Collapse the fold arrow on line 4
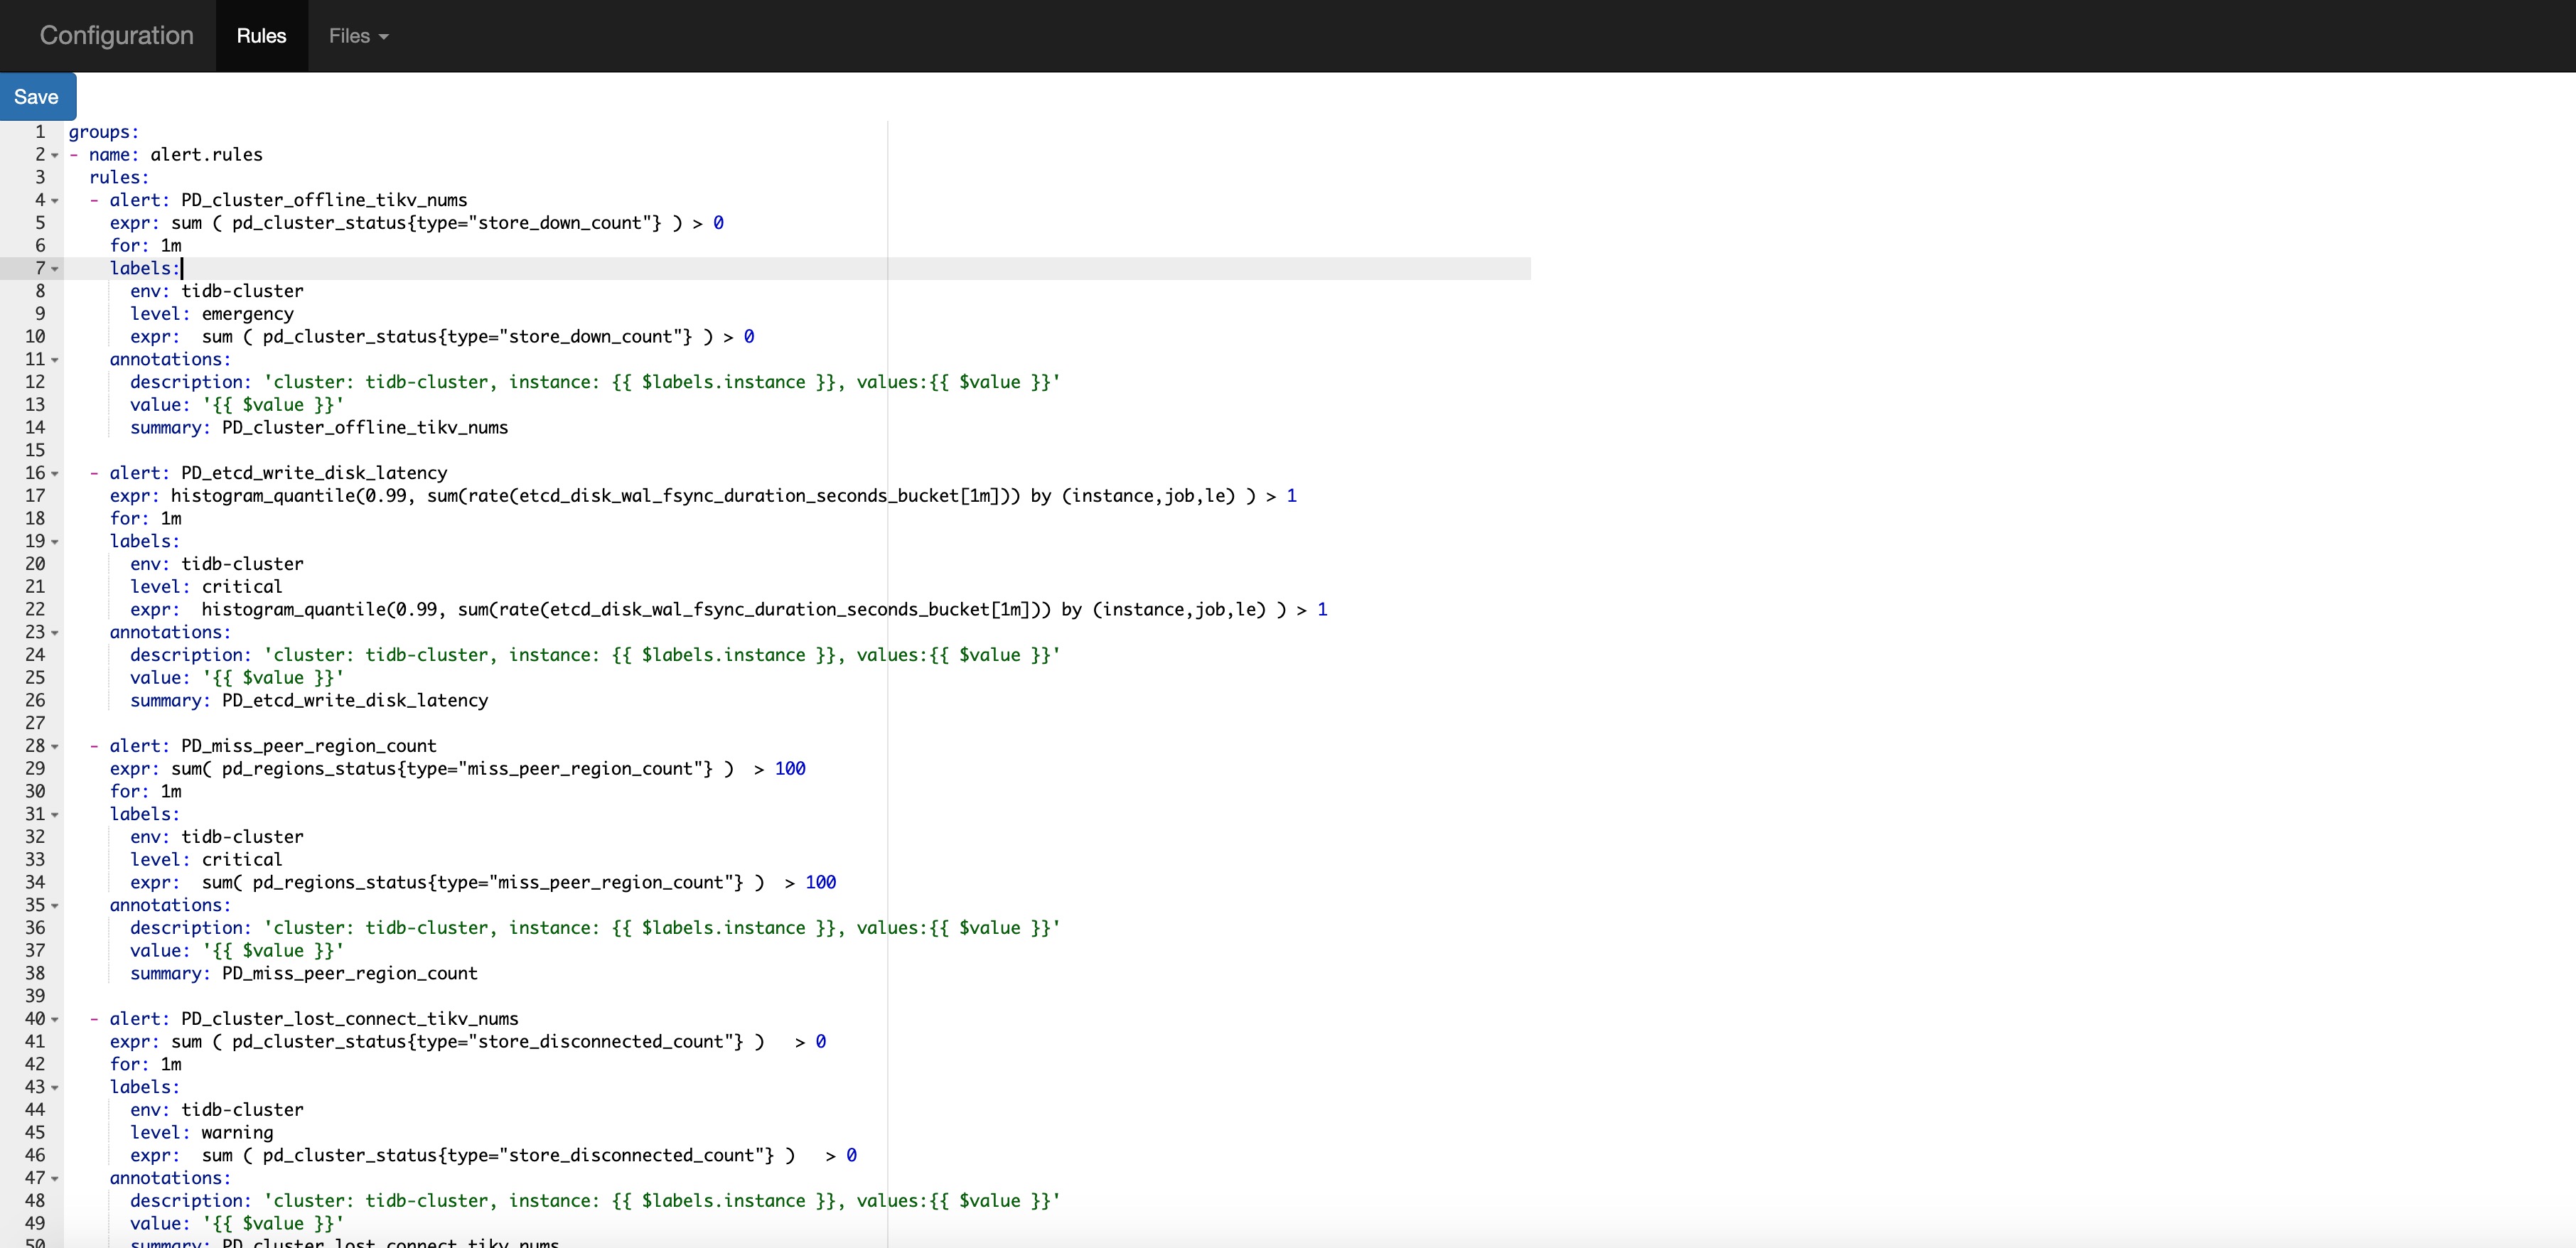Image resolution: width=2576 pixels, height=1248 pixels. coord(55,201)
